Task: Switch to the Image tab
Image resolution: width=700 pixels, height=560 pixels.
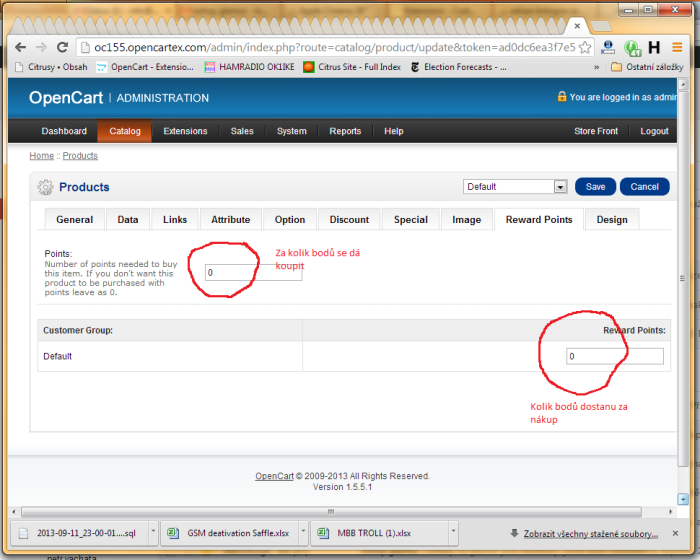Action: pos(467,220)
